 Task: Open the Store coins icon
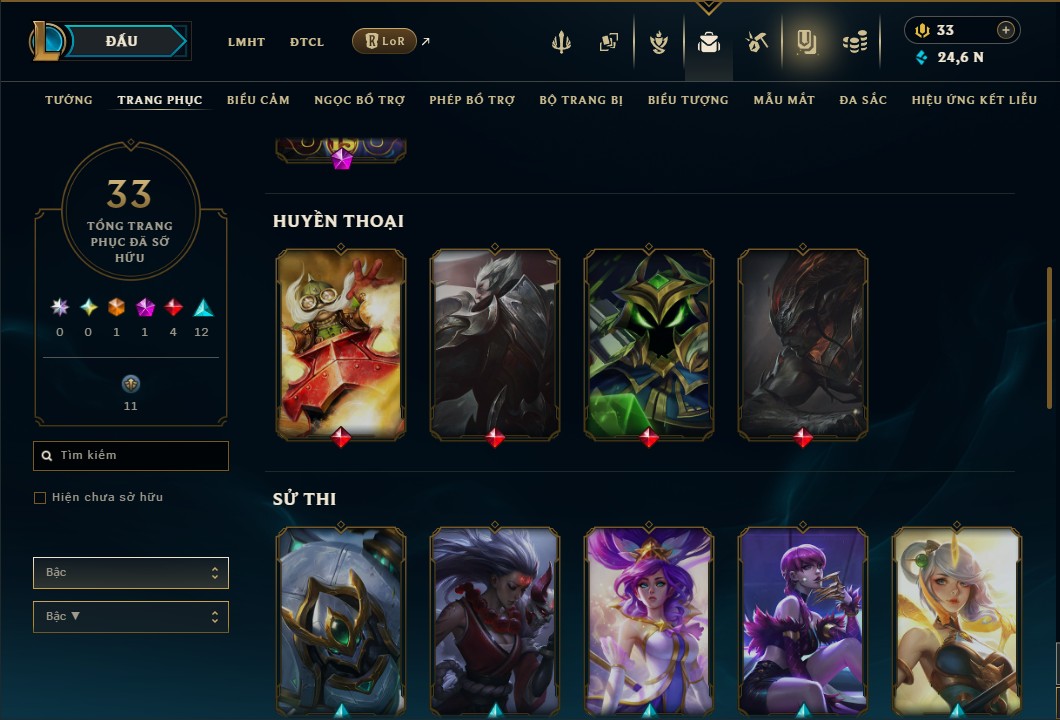(855, 43)
